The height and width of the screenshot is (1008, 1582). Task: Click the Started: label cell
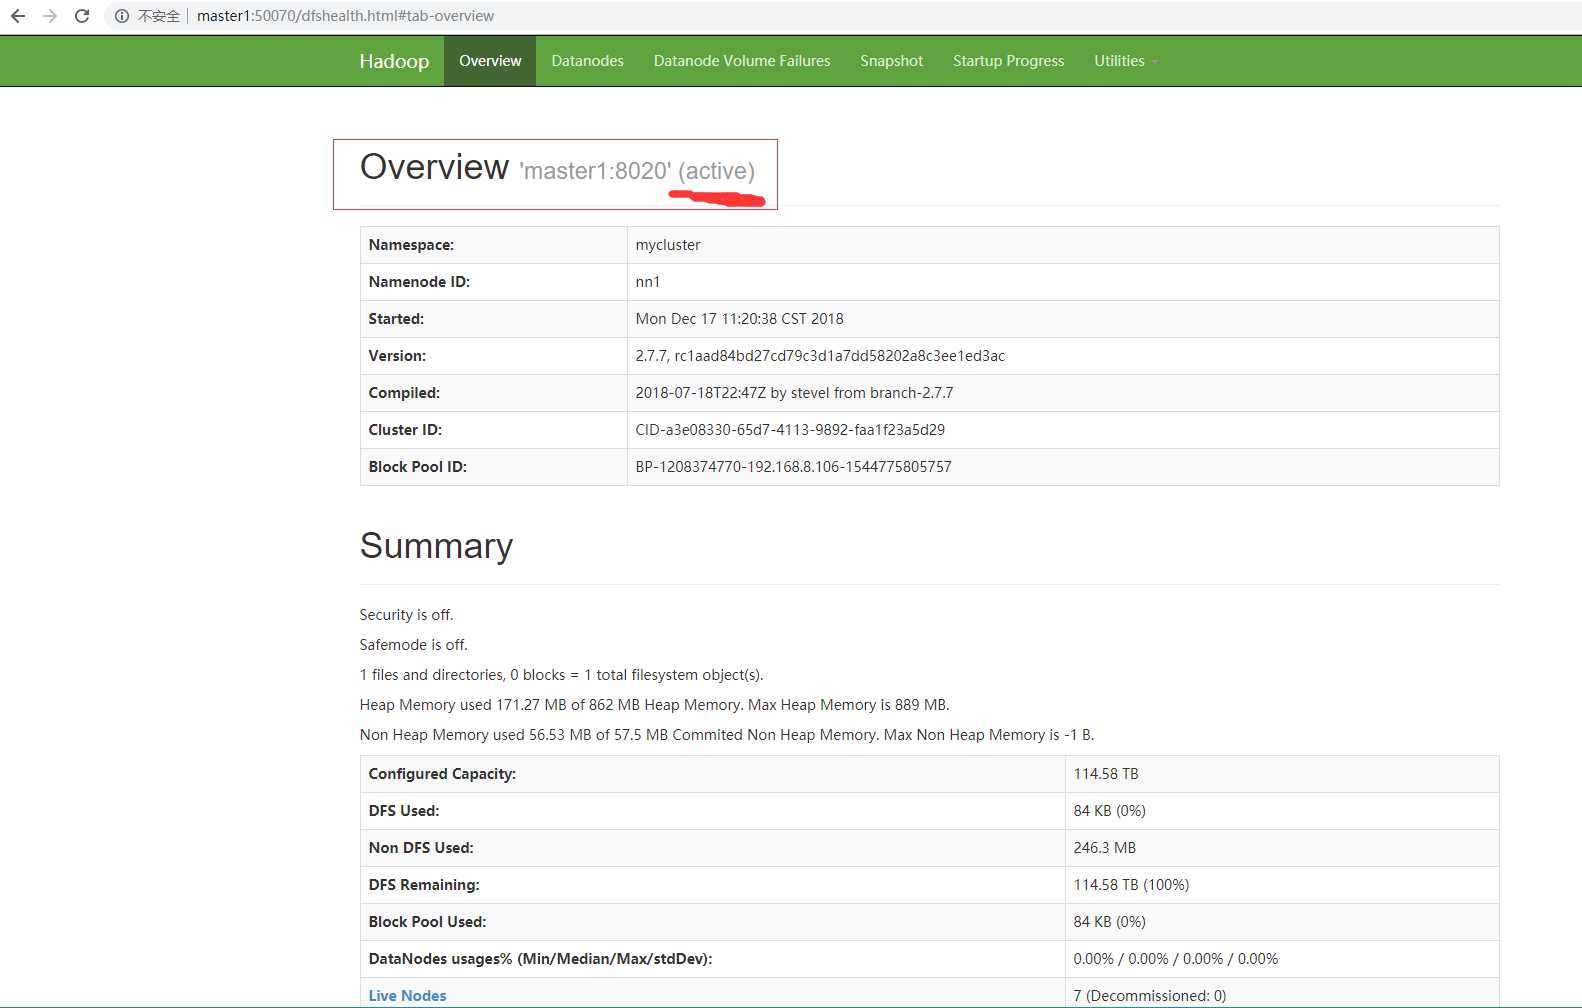tap(494, 319)
